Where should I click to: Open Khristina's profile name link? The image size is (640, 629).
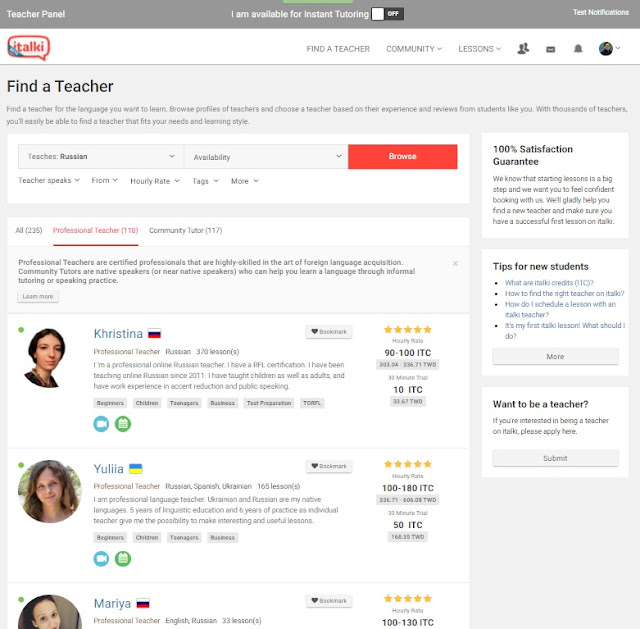click(118, 333)
